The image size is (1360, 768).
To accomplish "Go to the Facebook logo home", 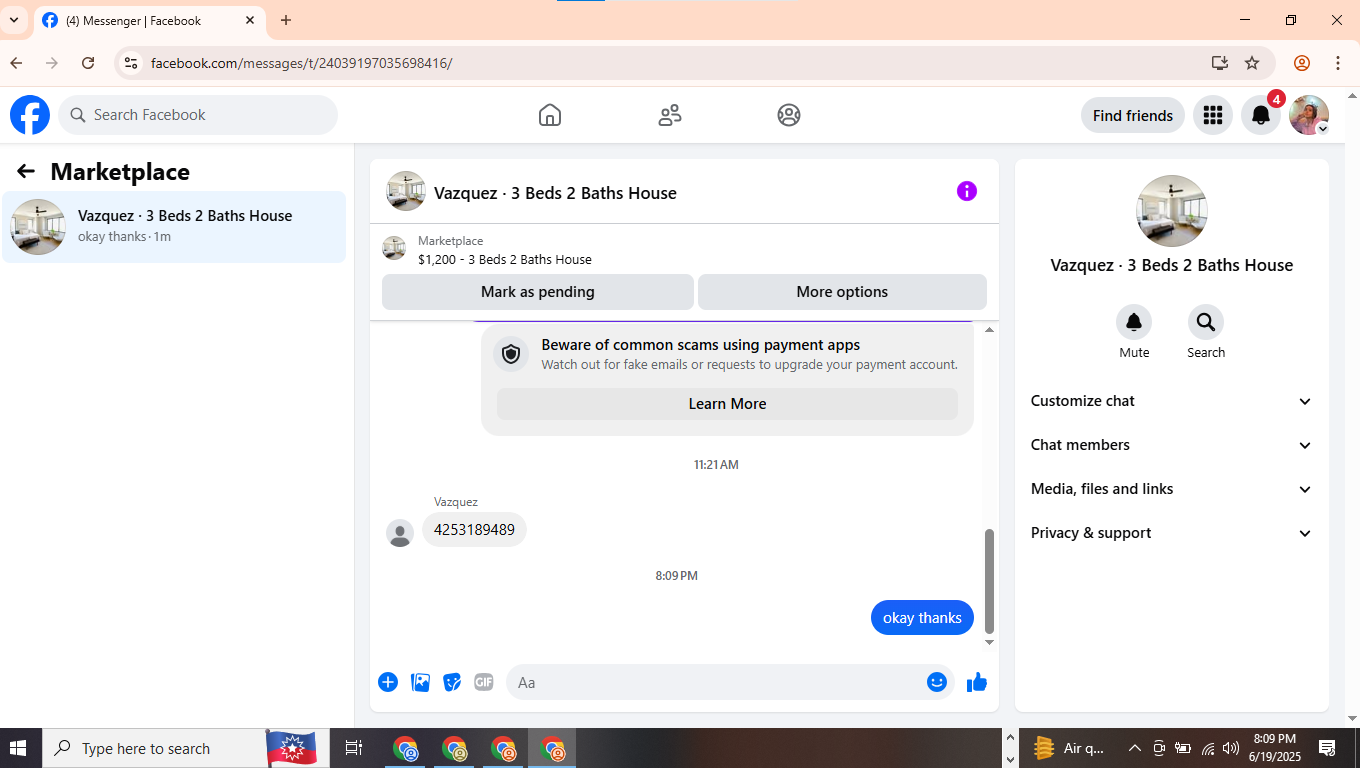I will coord(30,115).
